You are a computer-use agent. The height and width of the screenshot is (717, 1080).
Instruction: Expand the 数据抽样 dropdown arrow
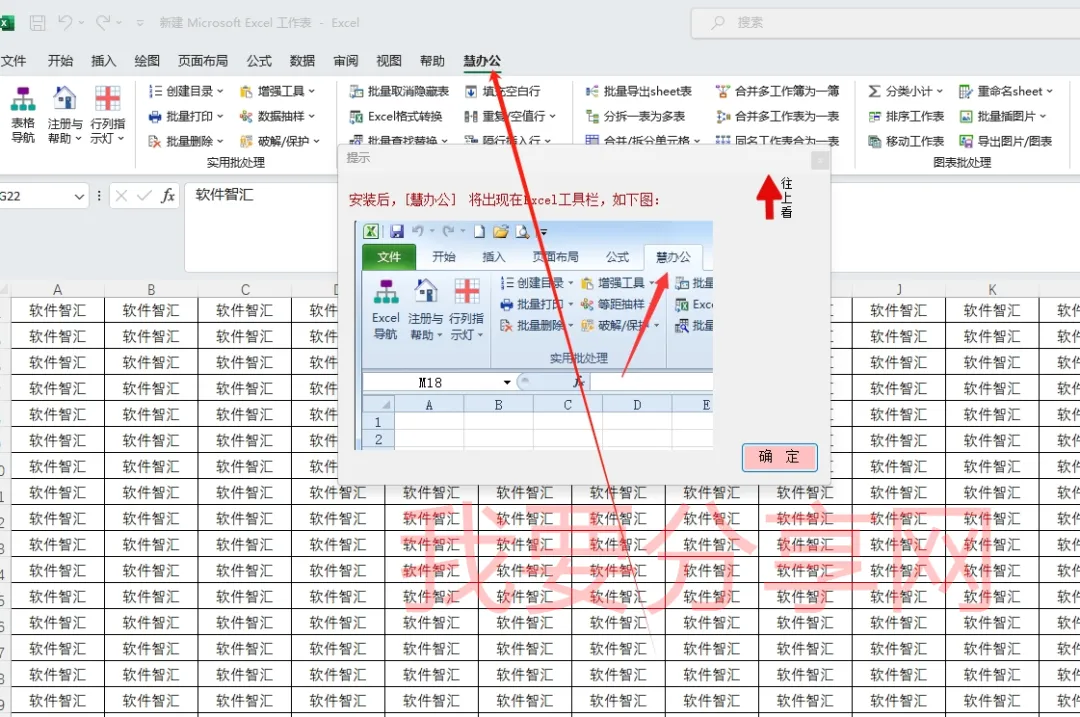(312, 116)
